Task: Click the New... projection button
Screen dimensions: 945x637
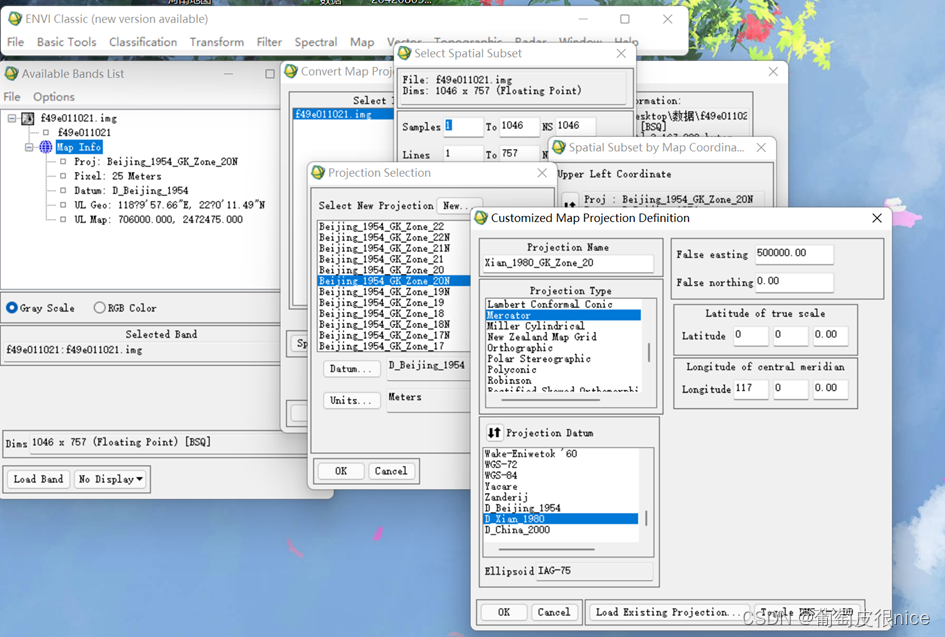Action: tap(459, 206)
